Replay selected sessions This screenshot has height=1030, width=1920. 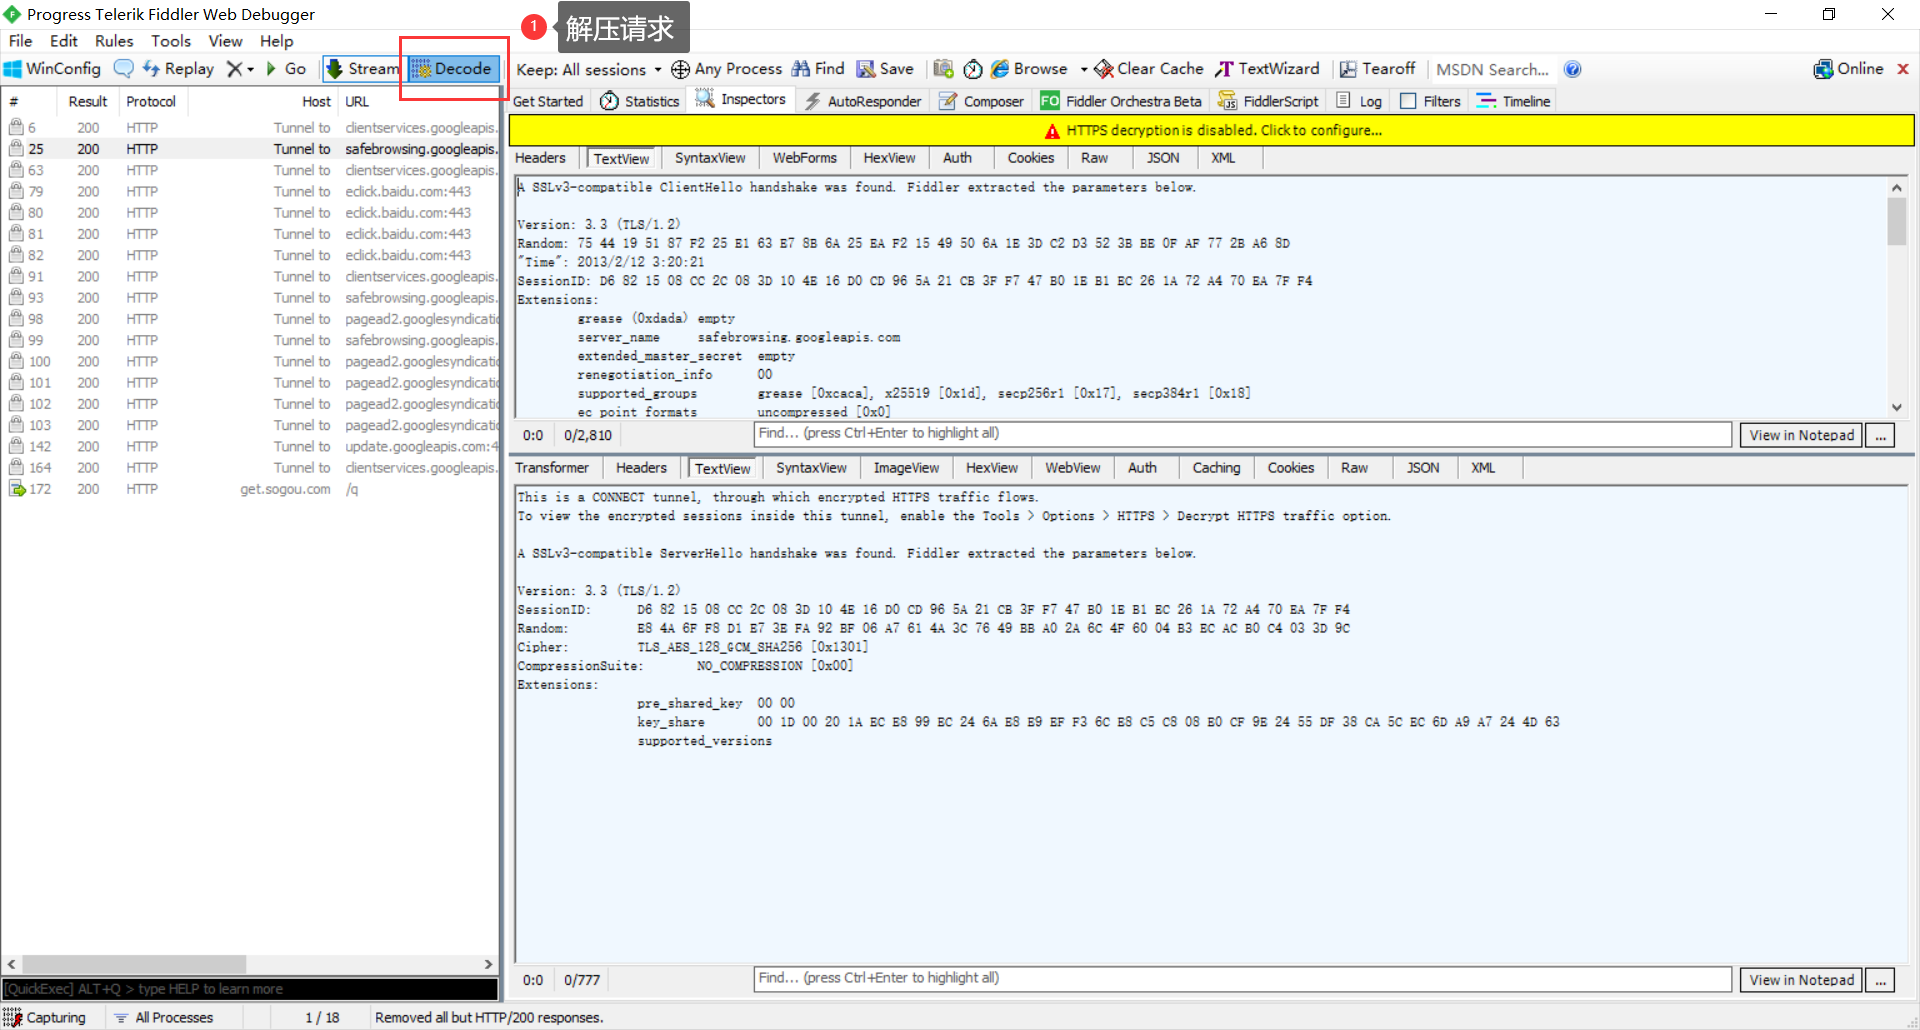(179, 69)
